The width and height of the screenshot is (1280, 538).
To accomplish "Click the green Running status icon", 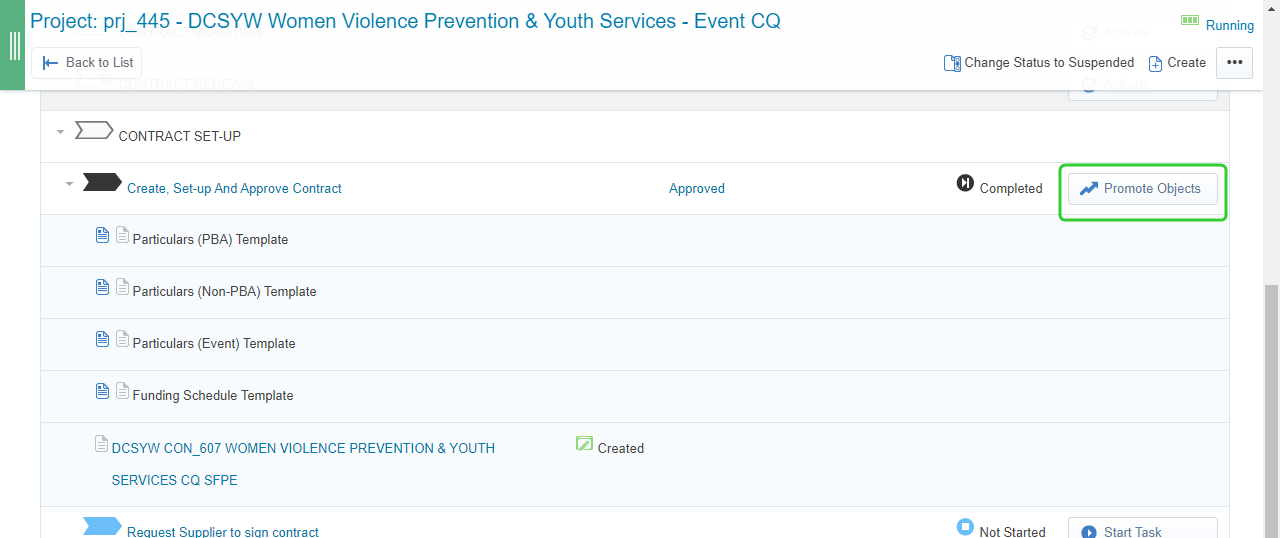I will 1190,20.
